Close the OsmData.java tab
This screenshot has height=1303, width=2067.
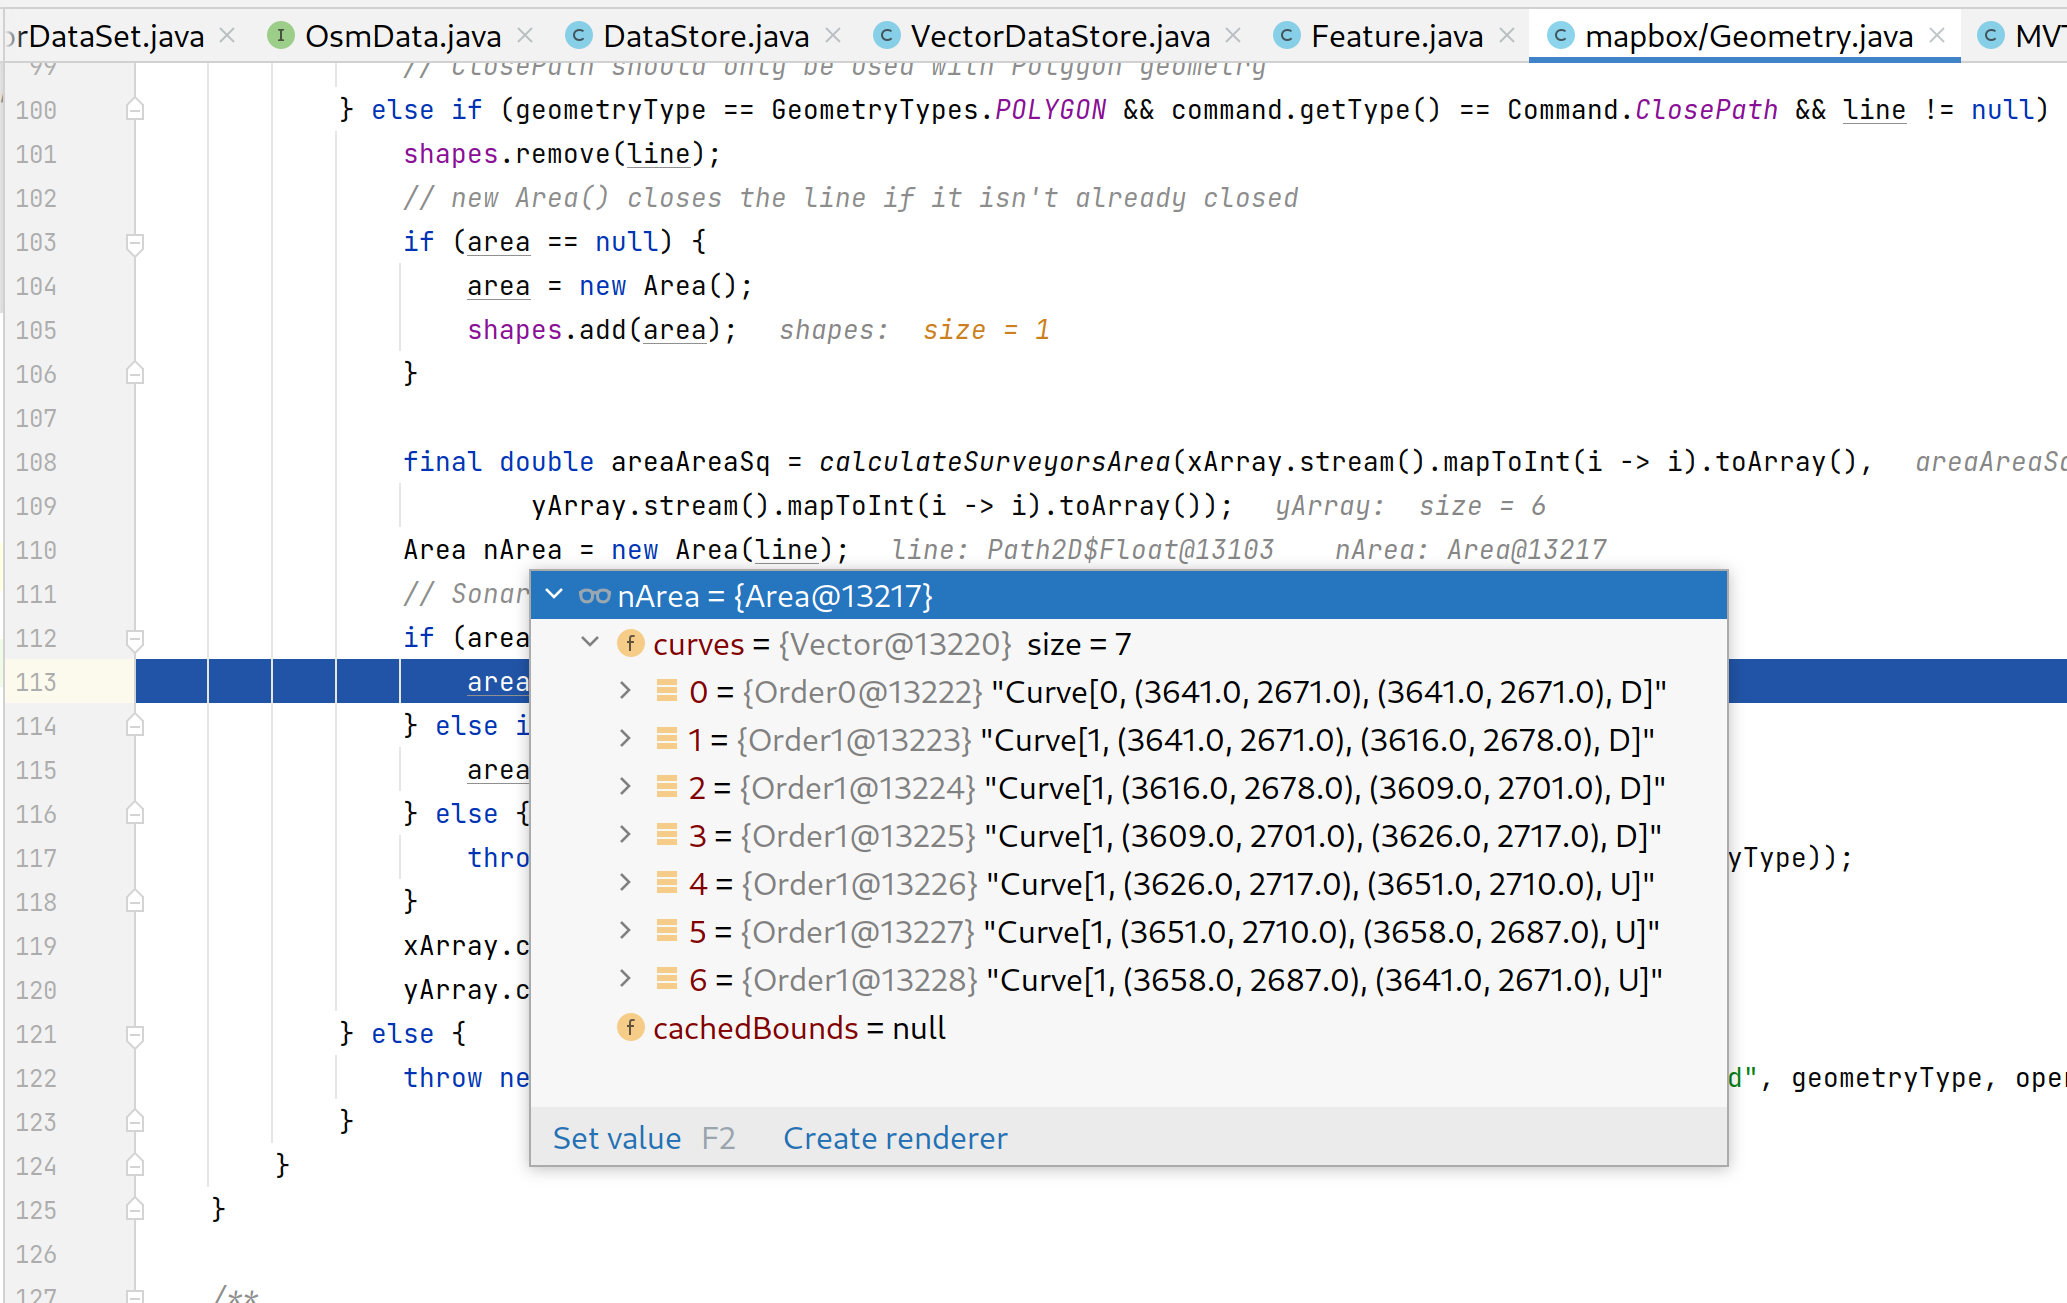[x=525, y=36]
